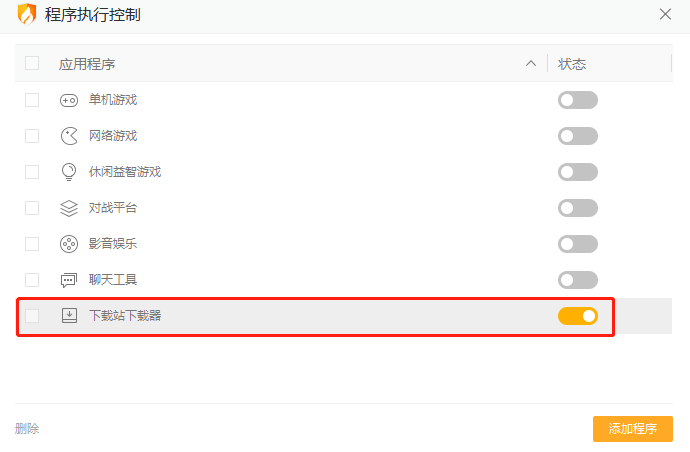
Task: Click the chat bubble icon beside 聊天工具
Action: [69, 280]
